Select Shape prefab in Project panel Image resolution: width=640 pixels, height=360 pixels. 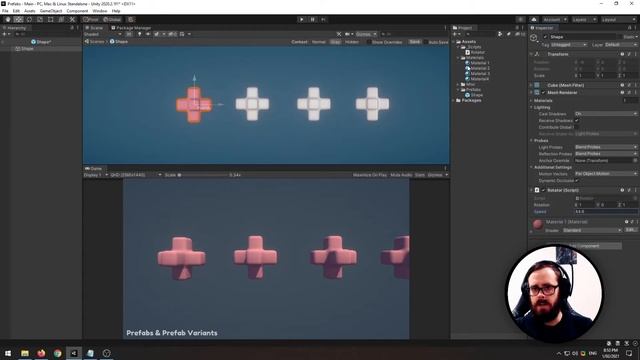tap(474, 95)
